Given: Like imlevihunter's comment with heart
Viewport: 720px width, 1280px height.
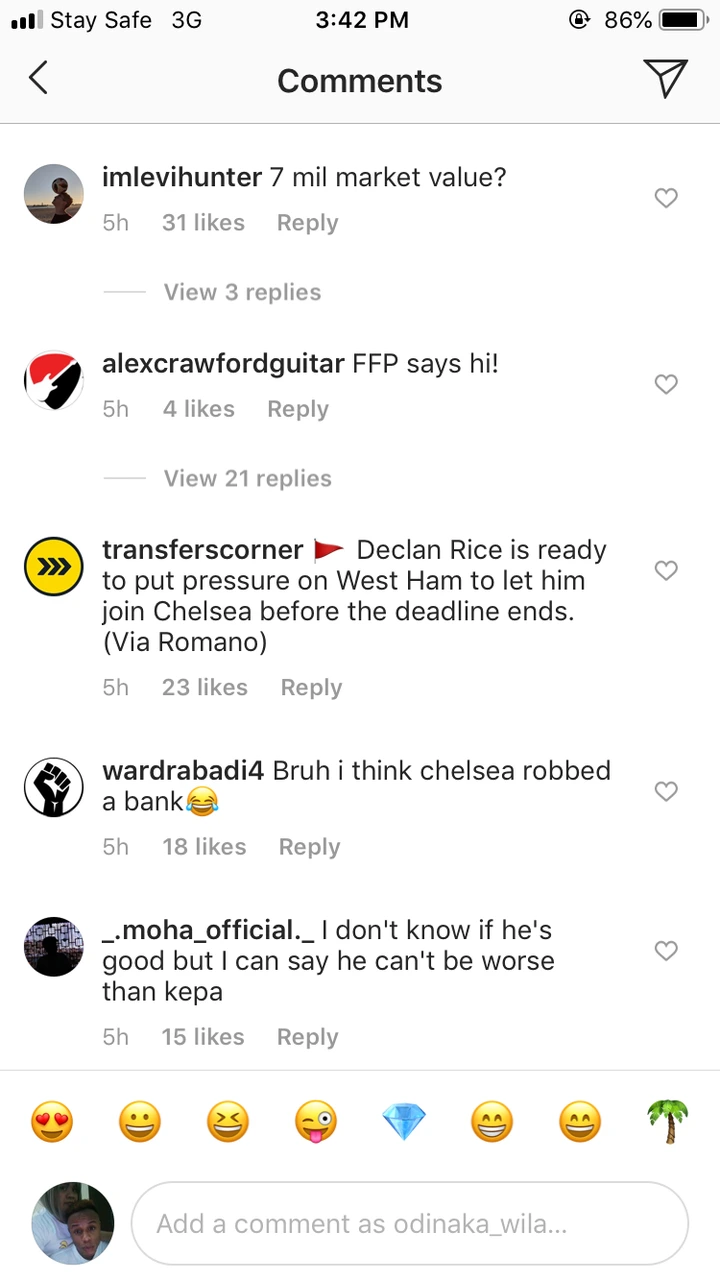Looking at the screenshot, I should [666, 198].
